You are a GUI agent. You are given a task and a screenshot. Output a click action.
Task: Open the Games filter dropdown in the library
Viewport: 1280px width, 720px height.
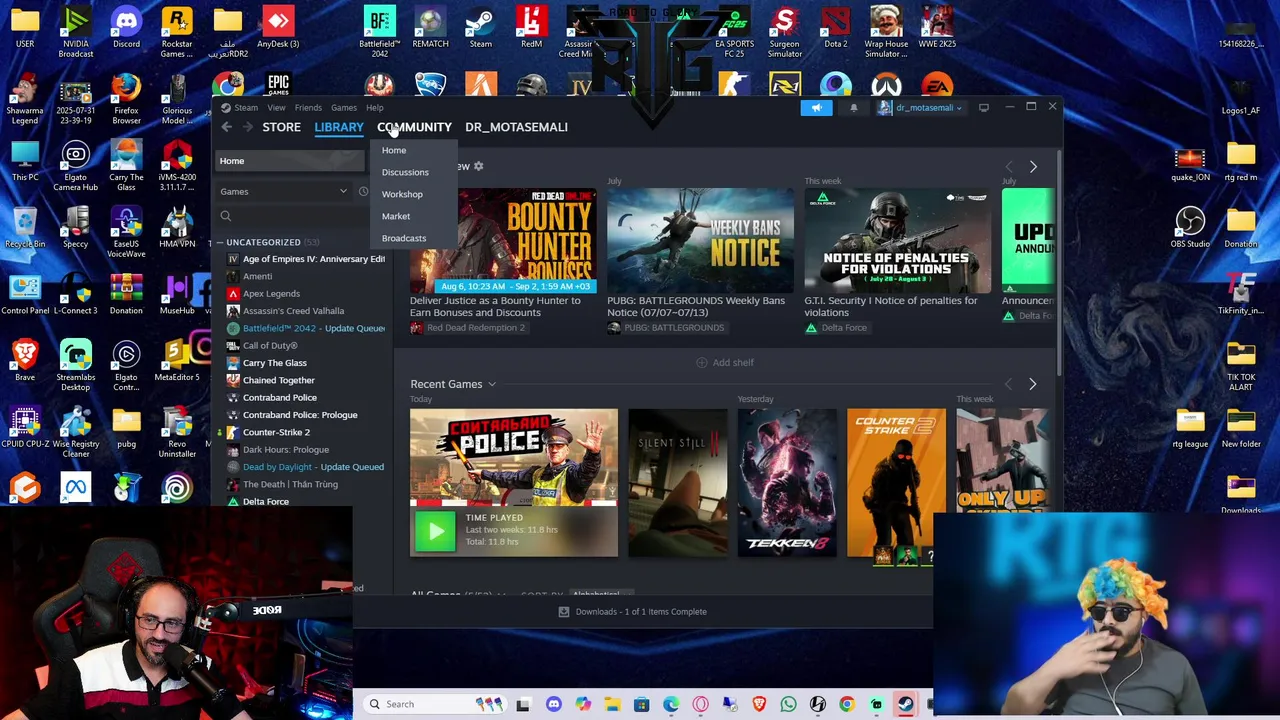284,191
